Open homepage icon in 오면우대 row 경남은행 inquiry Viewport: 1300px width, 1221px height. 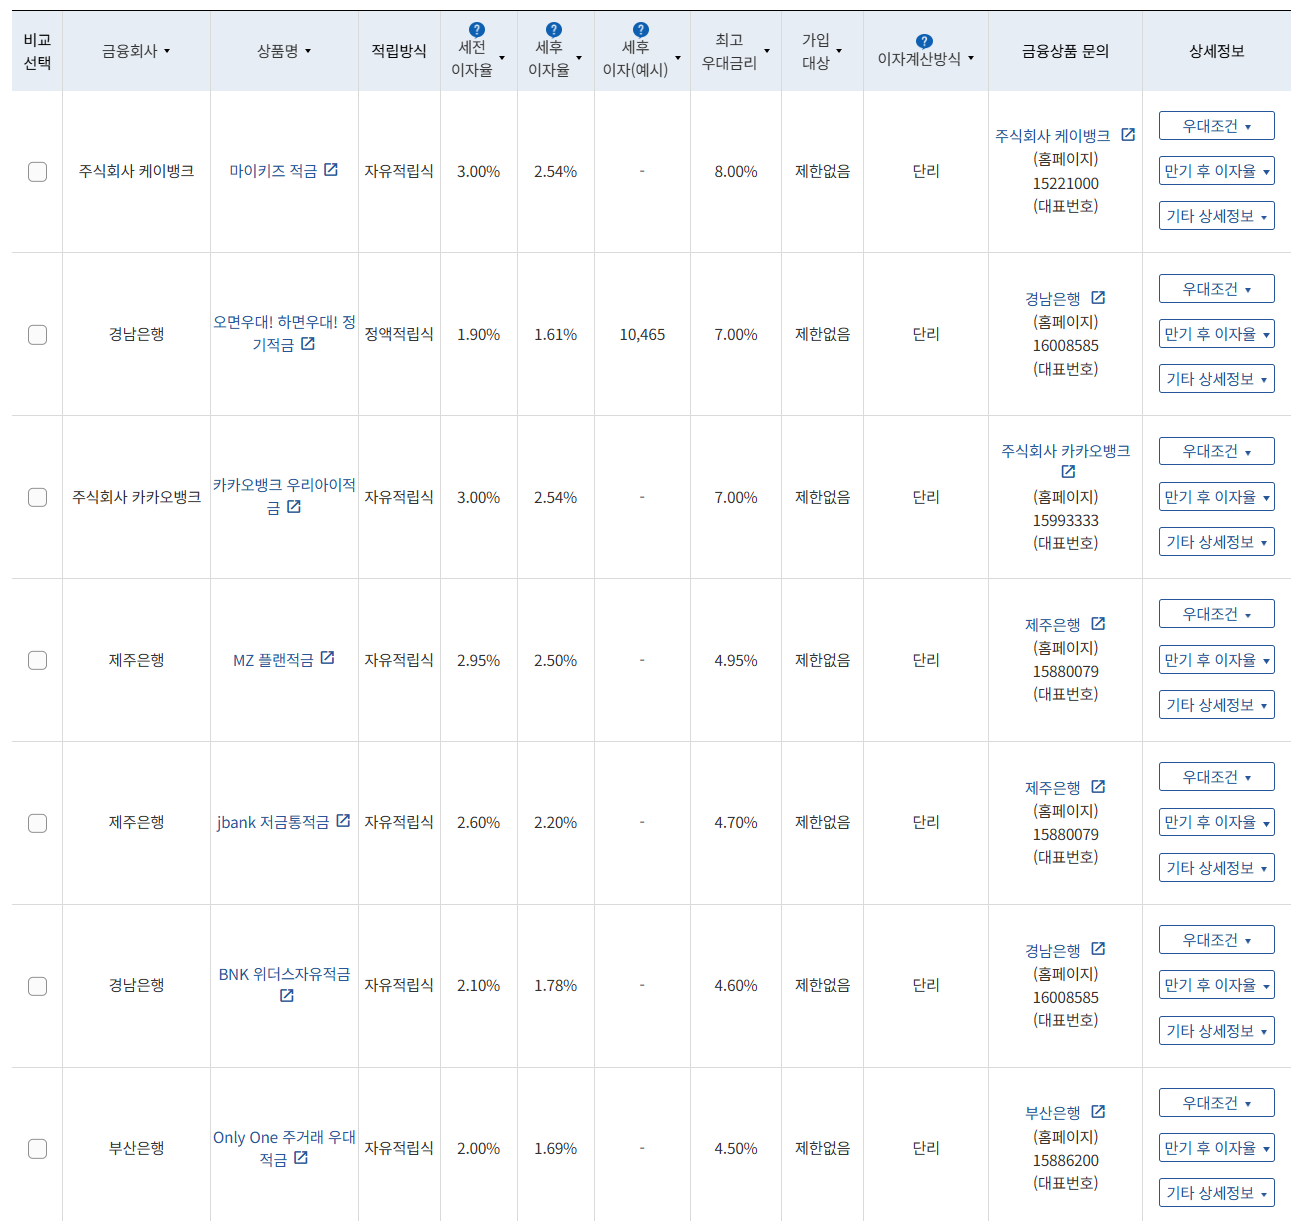(1098, 297)
